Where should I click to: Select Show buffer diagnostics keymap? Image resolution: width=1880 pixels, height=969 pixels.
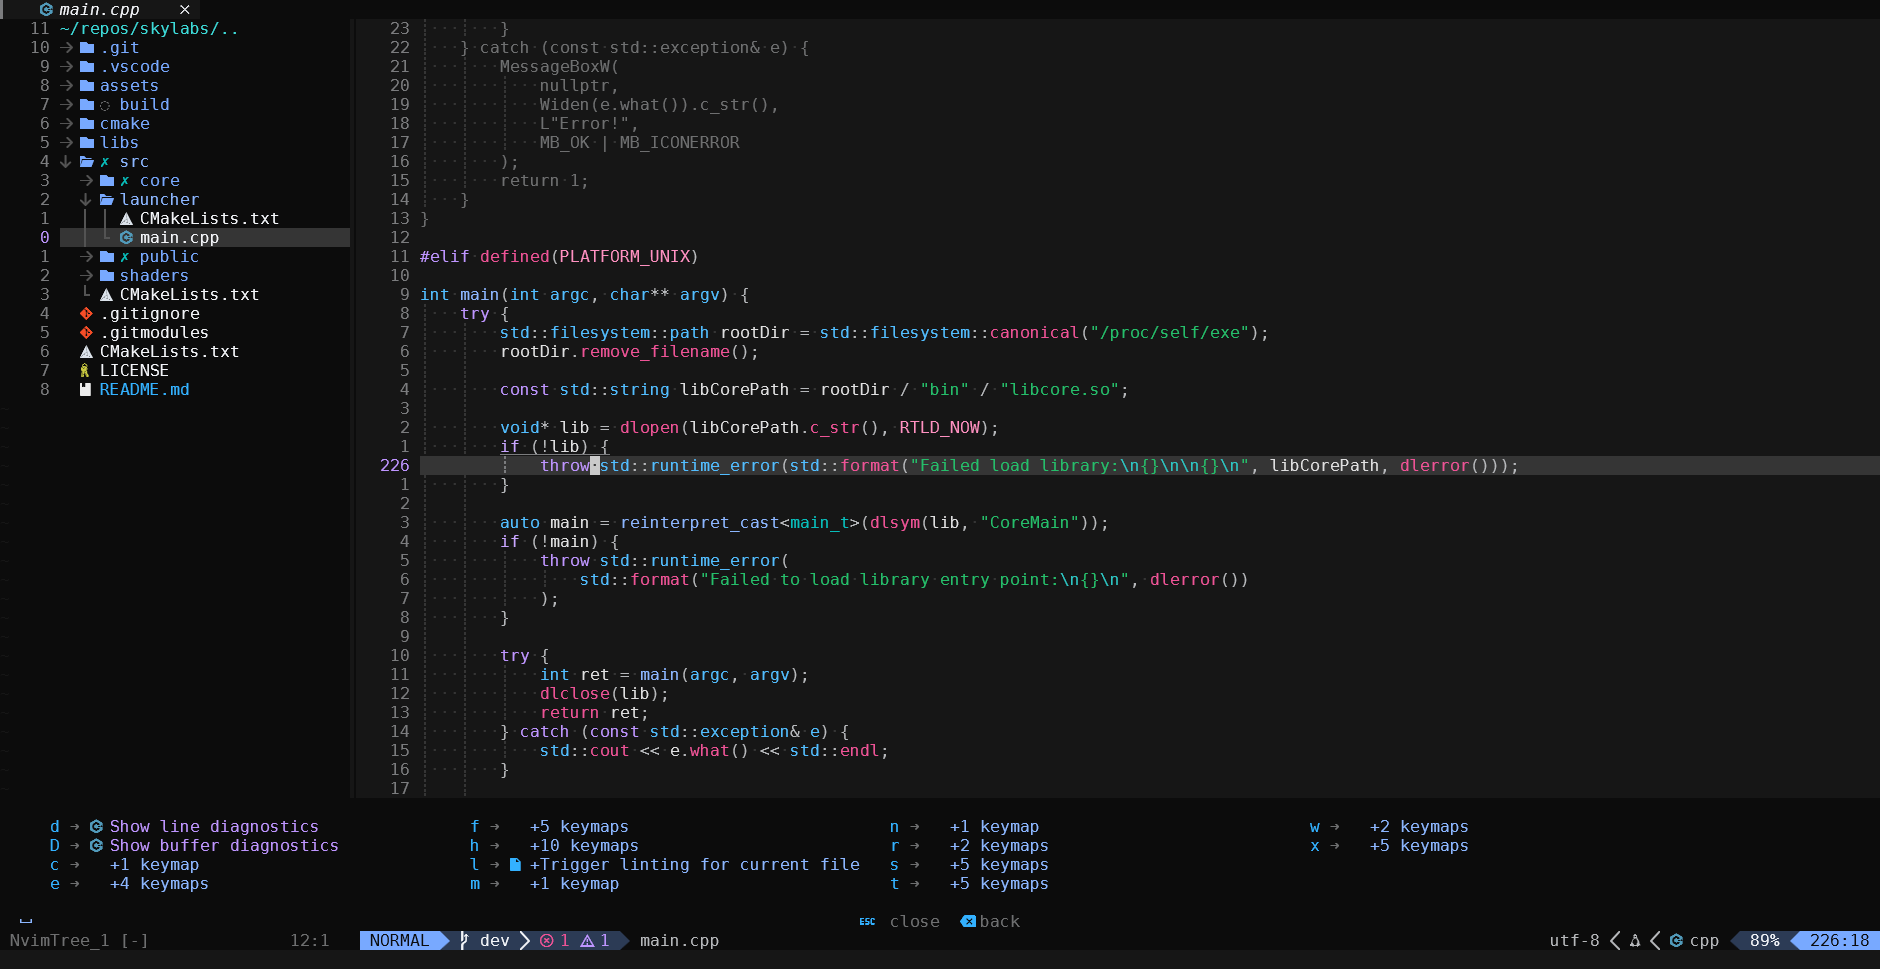click(x=224, y=846)
